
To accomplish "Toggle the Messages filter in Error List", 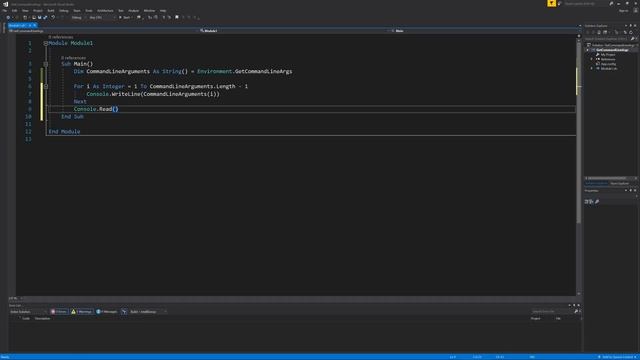I will pos(107,312).
